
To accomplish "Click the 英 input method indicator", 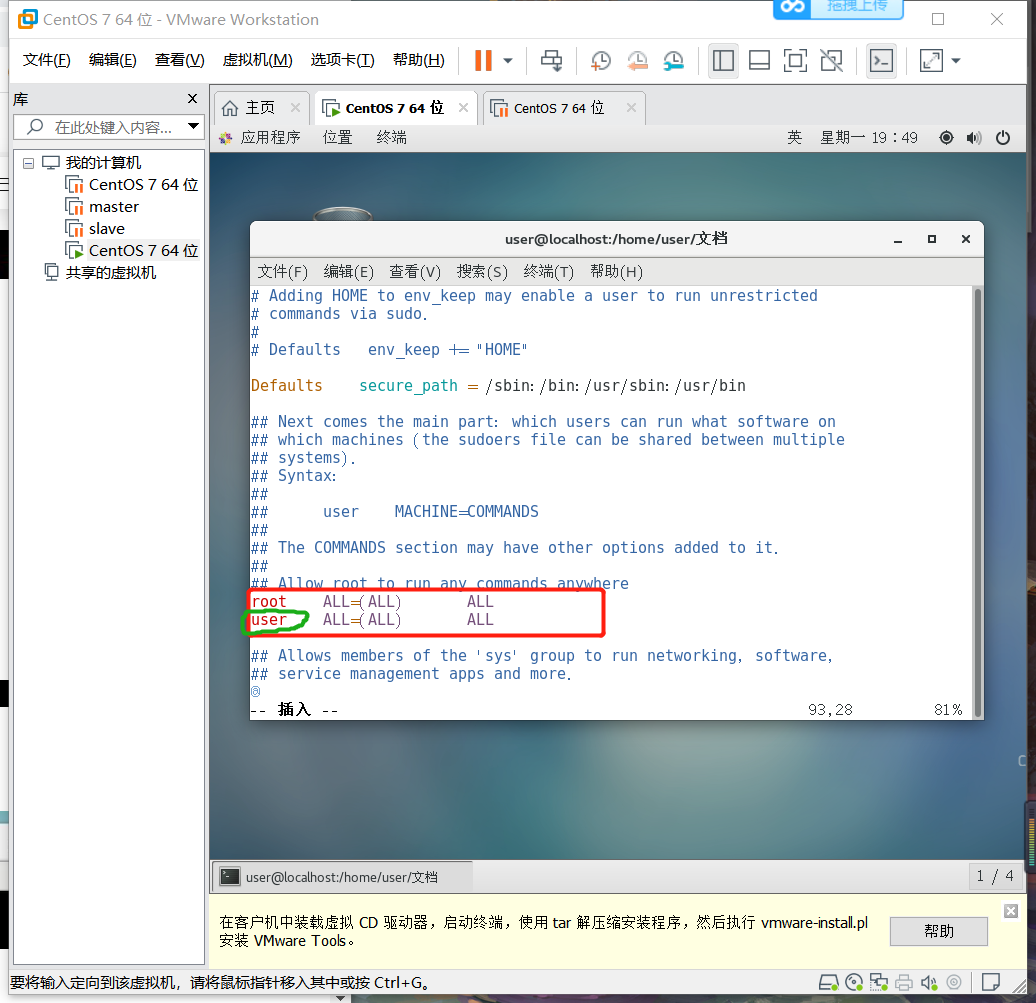I will [x=794, y=137].
